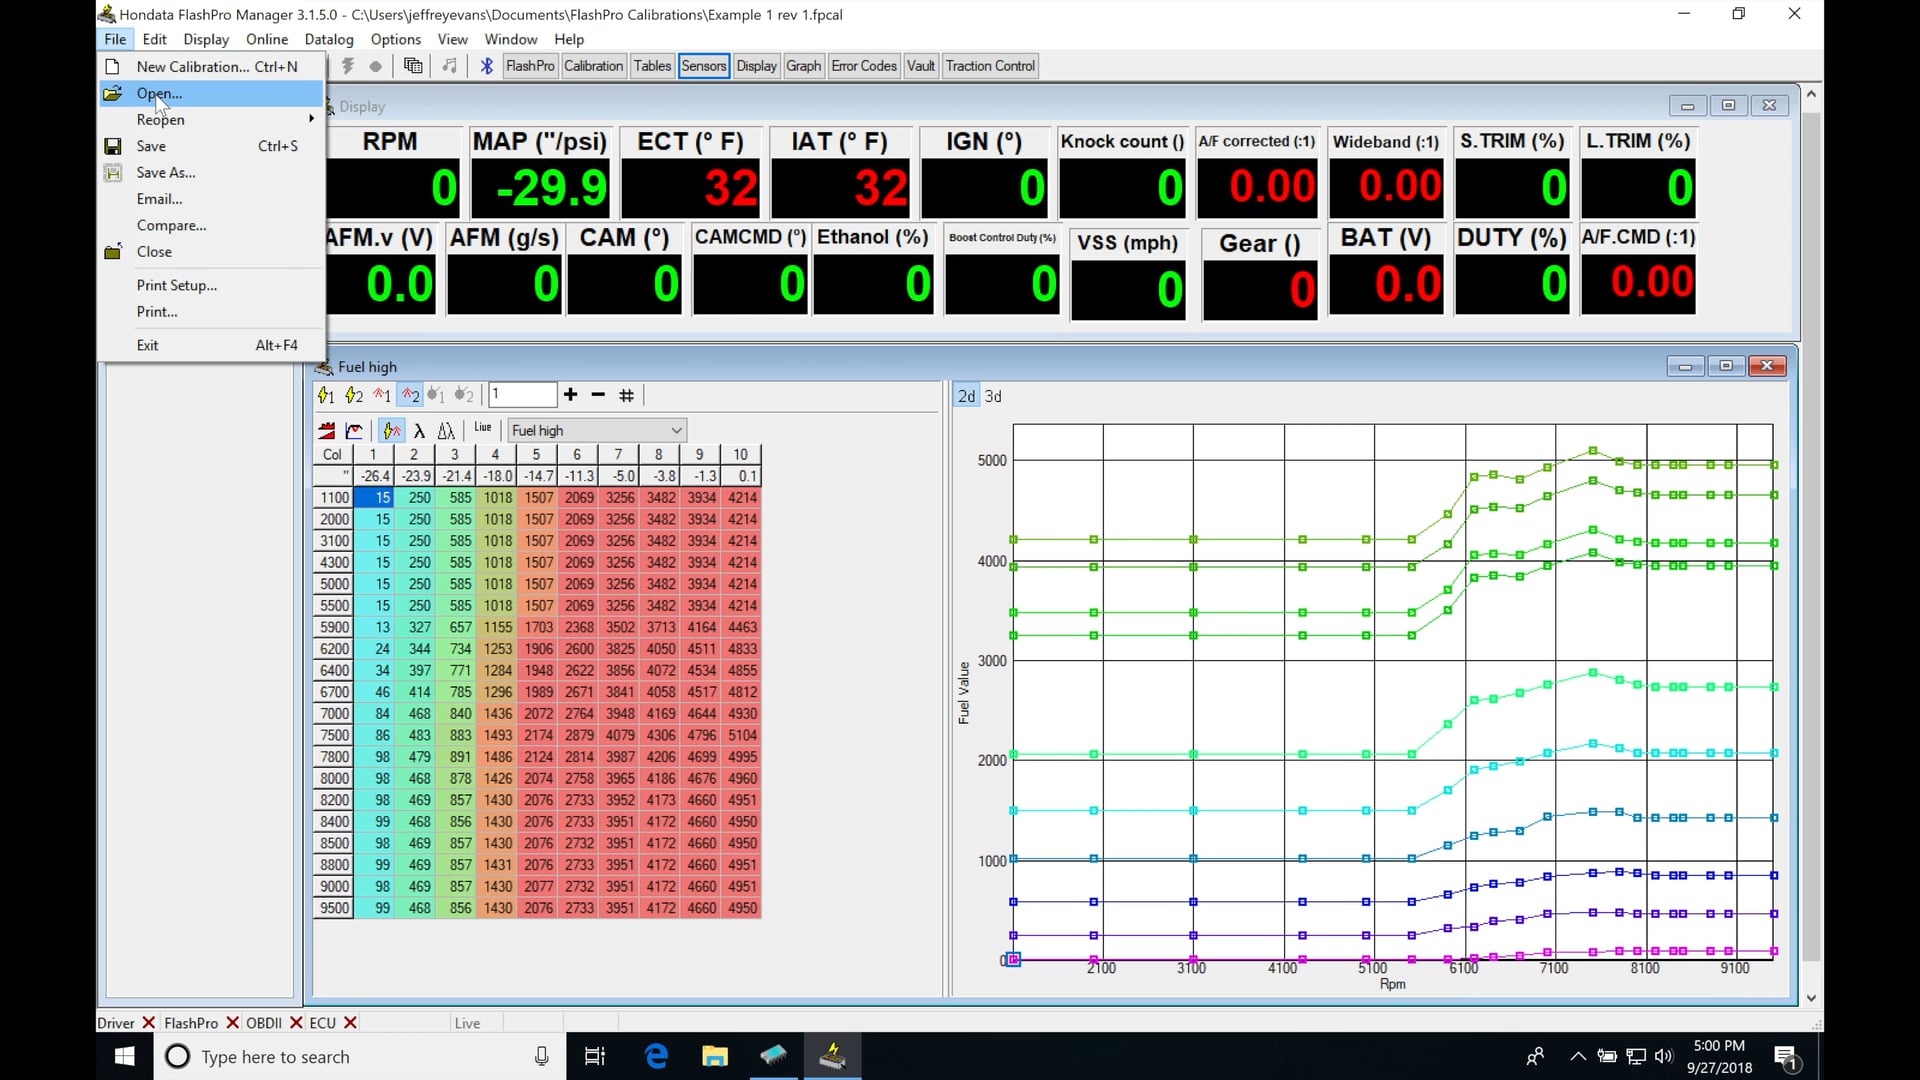Click the Bluetooth connection icon
Viewport: 1920px width, 1080px height.
click(486, 66)
